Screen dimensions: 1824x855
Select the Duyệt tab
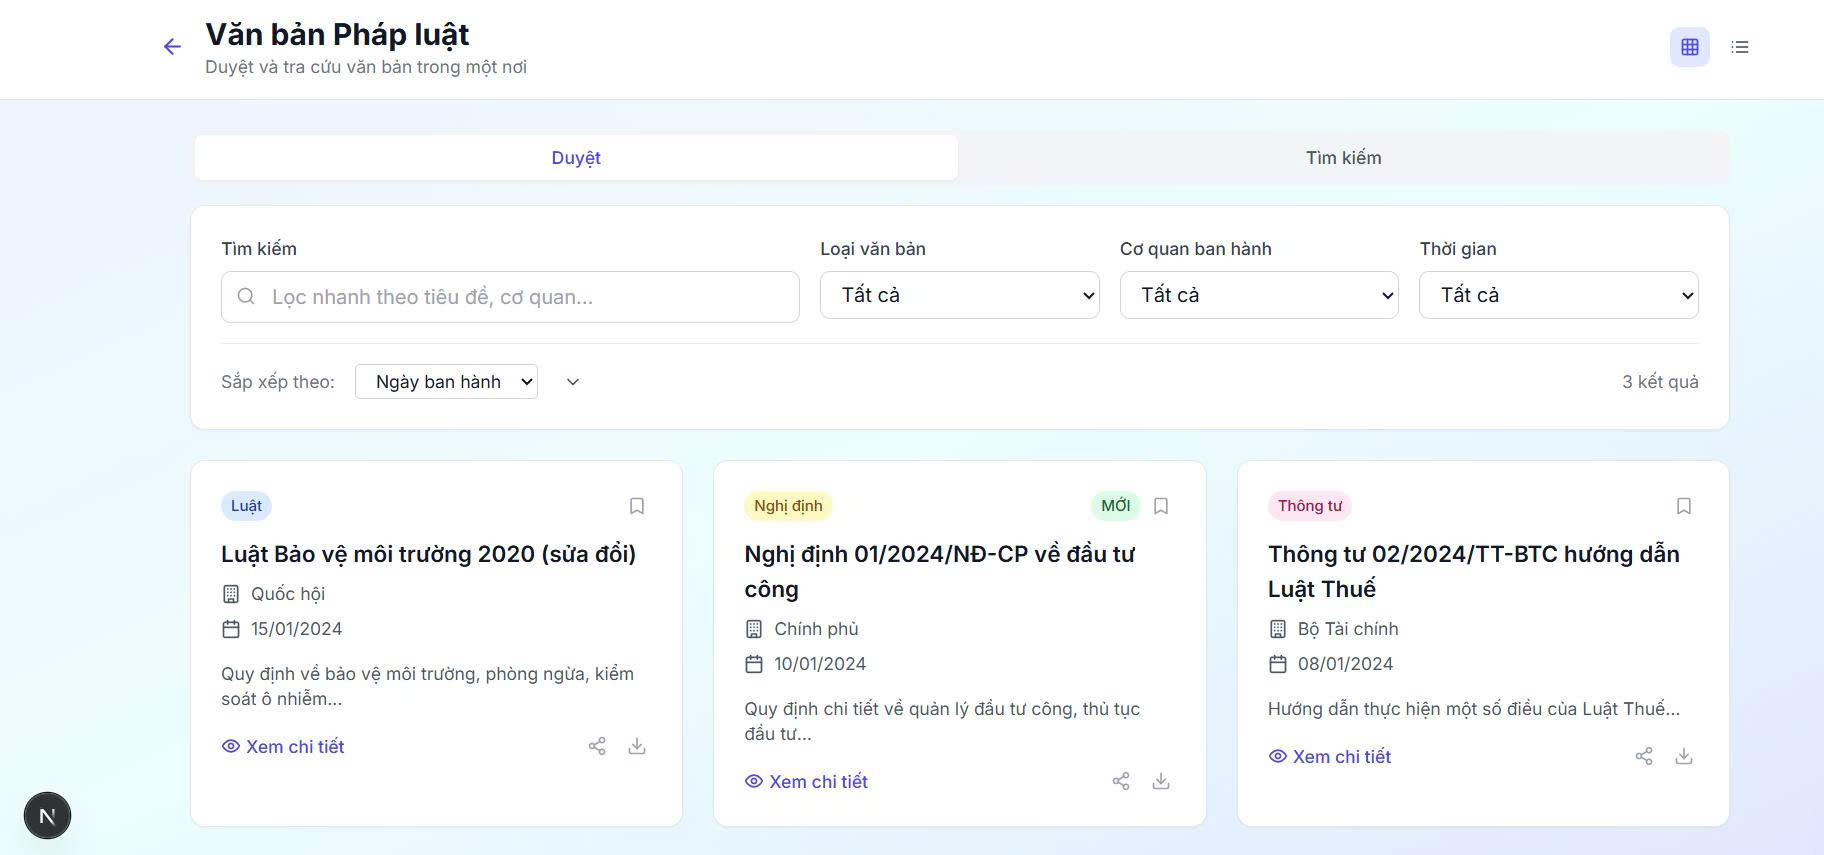576,158
